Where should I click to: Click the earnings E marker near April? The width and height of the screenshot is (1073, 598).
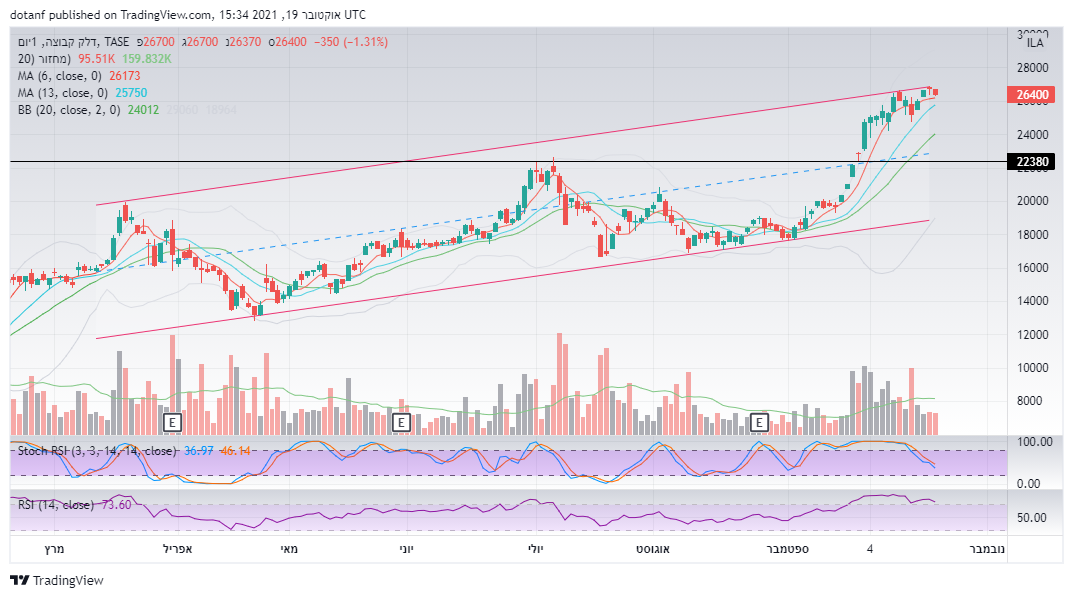coord(172,422)
